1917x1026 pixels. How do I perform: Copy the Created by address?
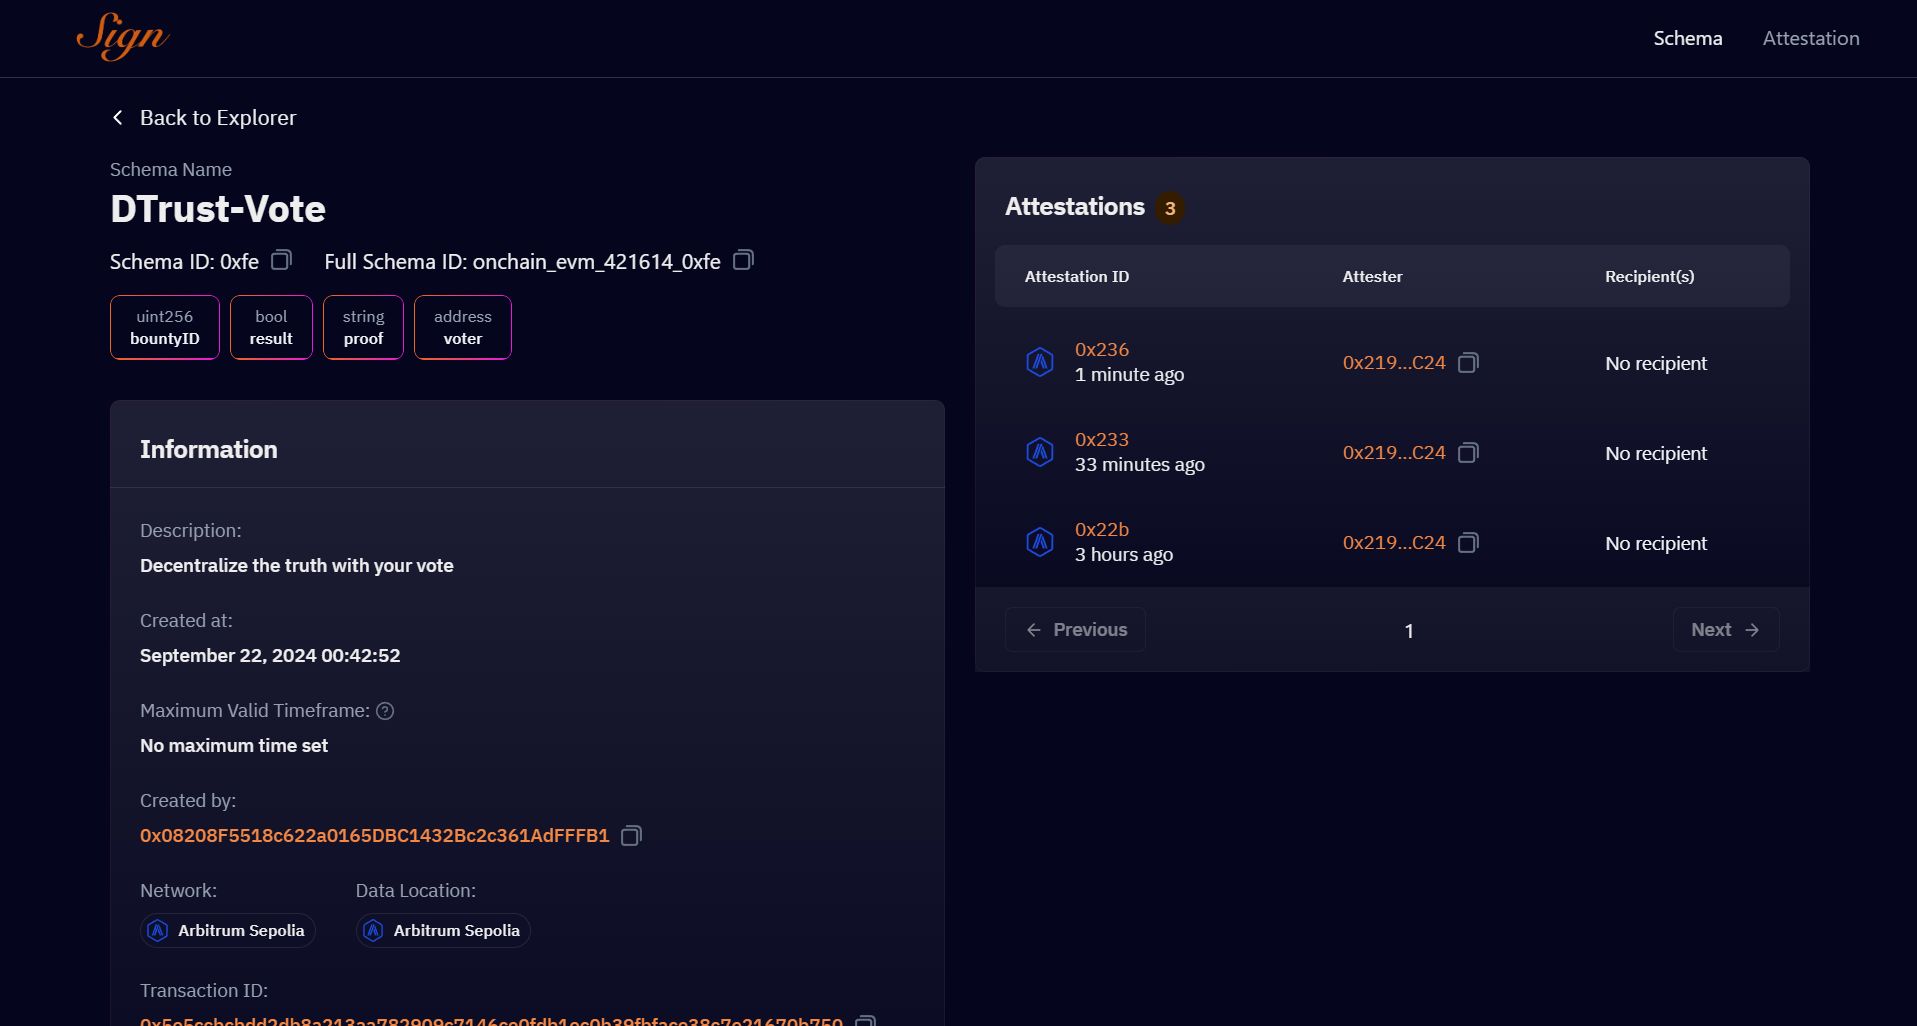[631, 835]
